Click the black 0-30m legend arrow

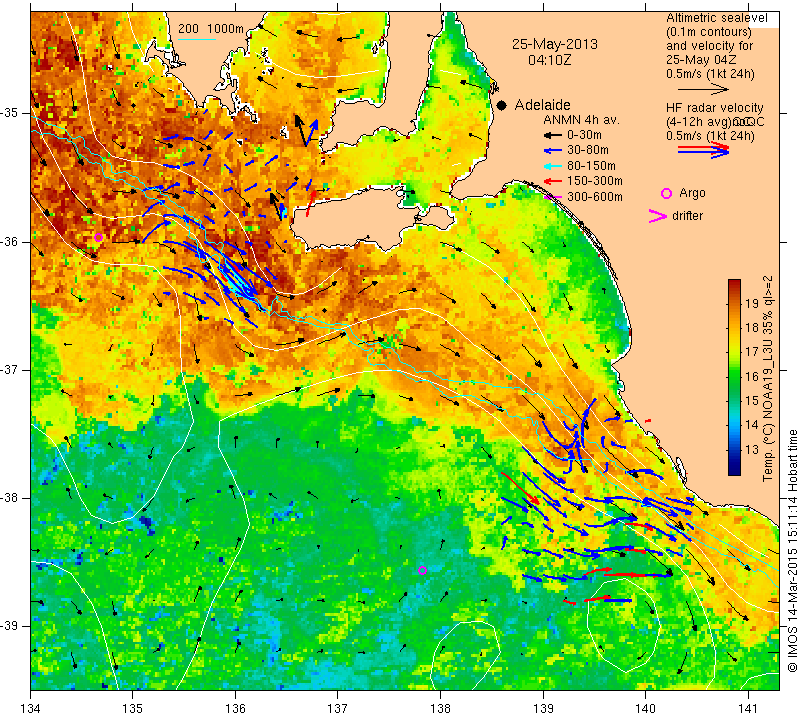[x=552, y=135]
